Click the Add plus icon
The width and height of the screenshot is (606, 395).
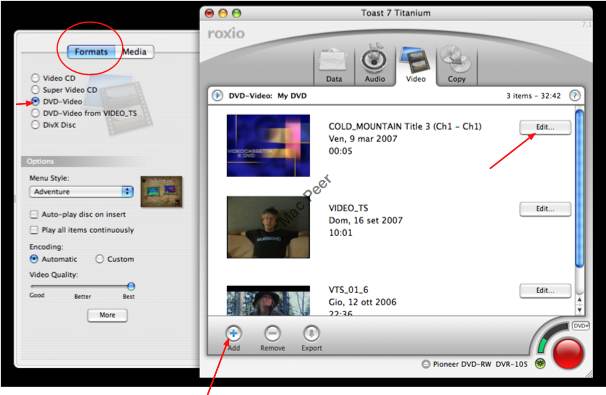233,333
